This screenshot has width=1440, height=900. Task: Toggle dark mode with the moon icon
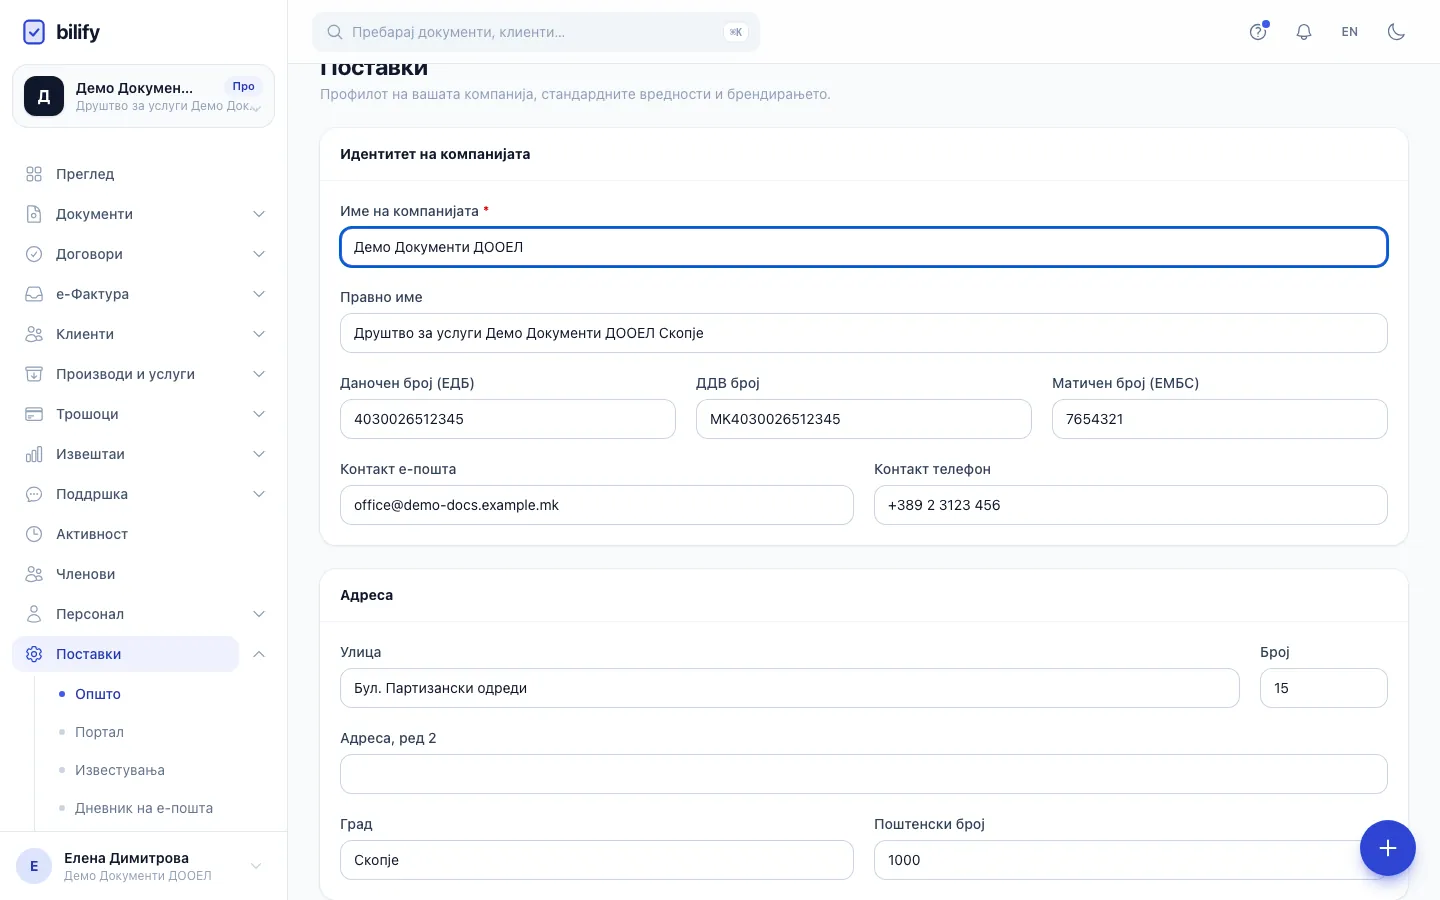tap(1396, 32)
